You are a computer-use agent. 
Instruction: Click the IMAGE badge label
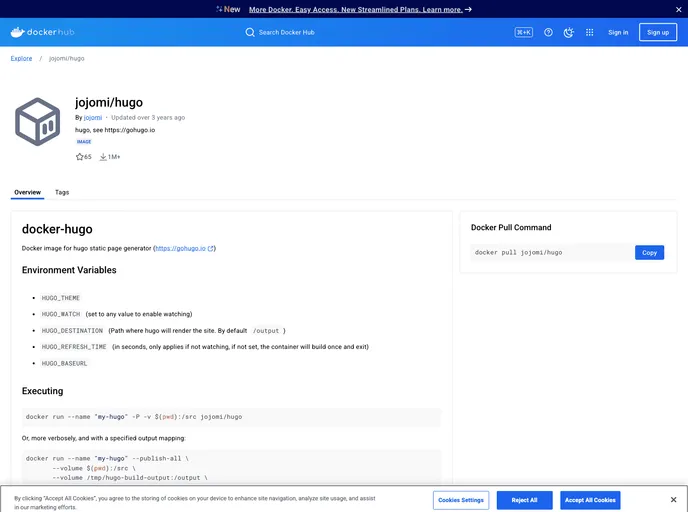pyautogui.click(x=84, y=142)
